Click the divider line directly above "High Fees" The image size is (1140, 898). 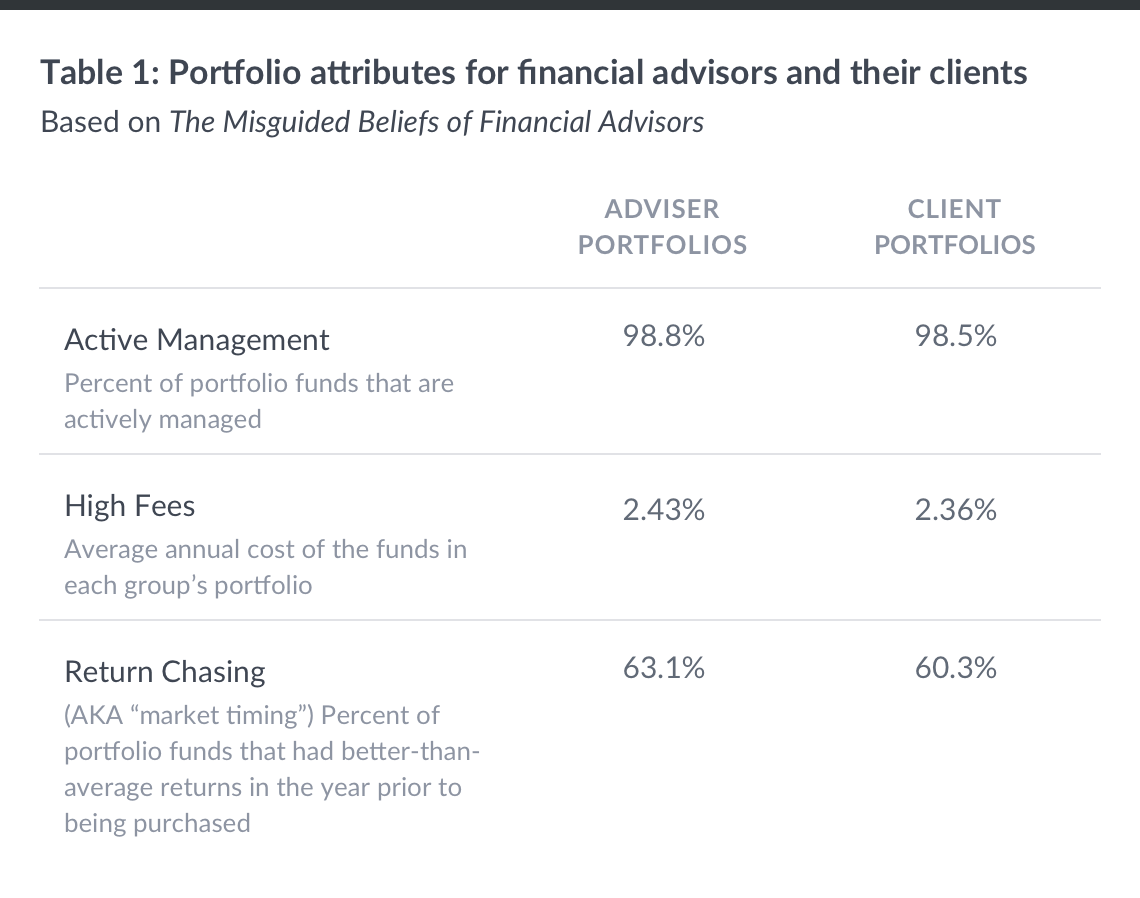[x=570, y=454]
